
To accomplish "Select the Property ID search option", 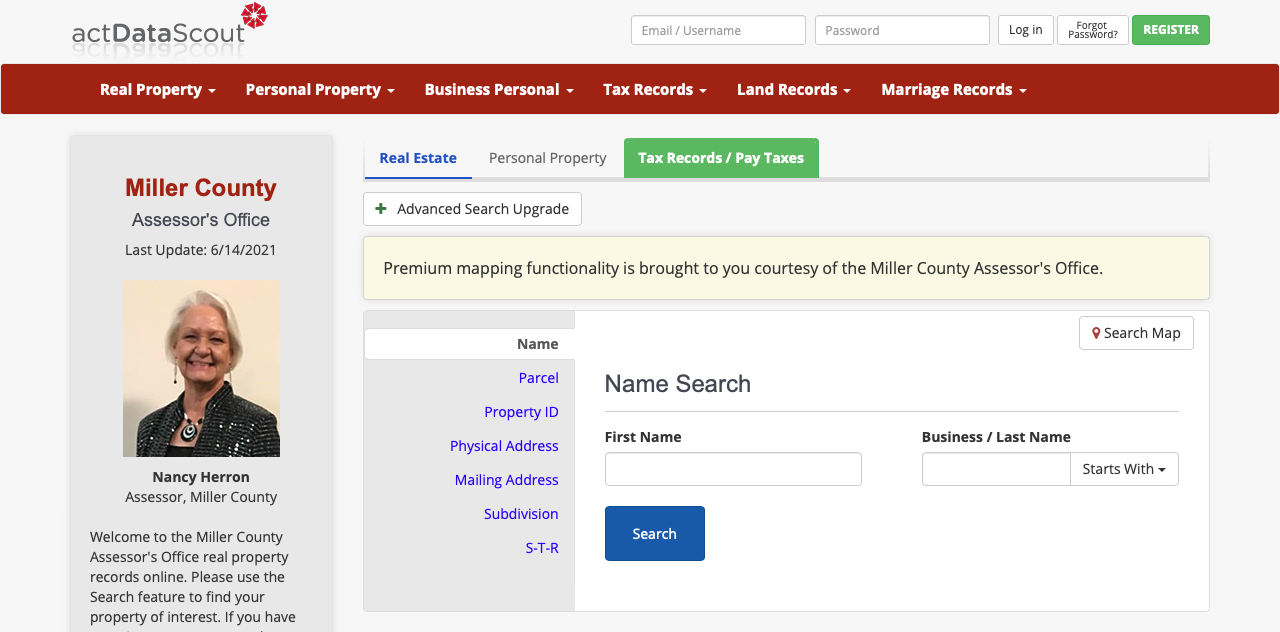I will [x=521, y=411].
